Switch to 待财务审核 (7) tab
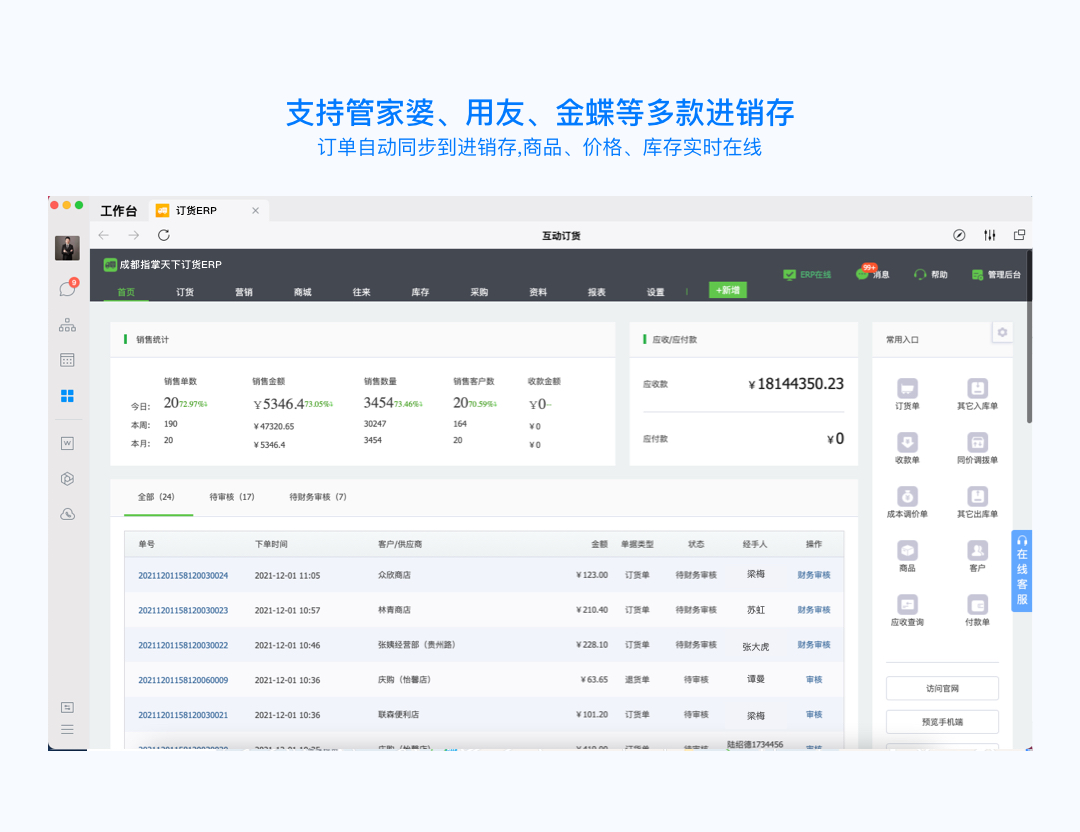This screenshot has width=1080, height=832. (318, 497)
